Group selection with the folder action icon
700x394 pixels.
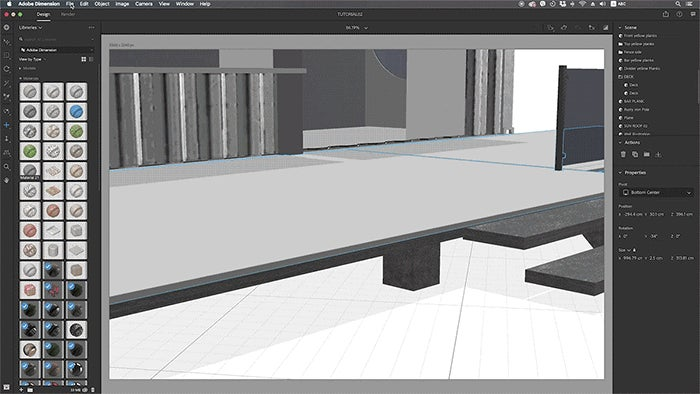(646, 154)
